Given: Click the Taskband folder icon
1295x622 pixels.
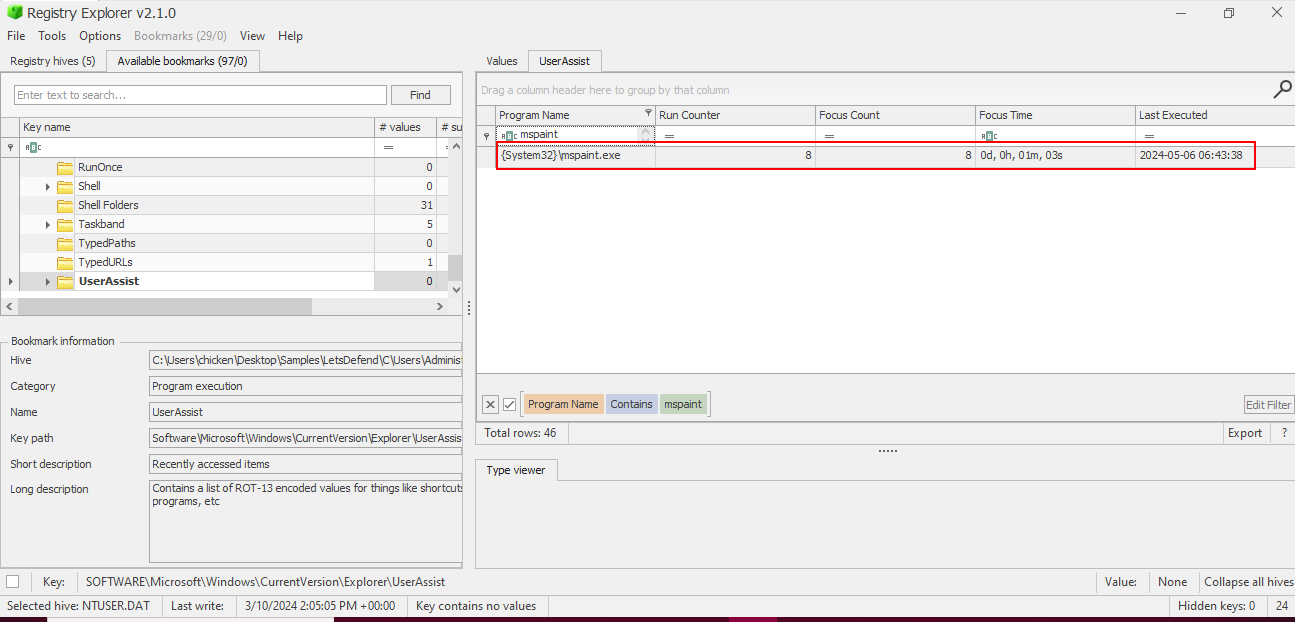Looking at the screenshot, I should 65,224.
